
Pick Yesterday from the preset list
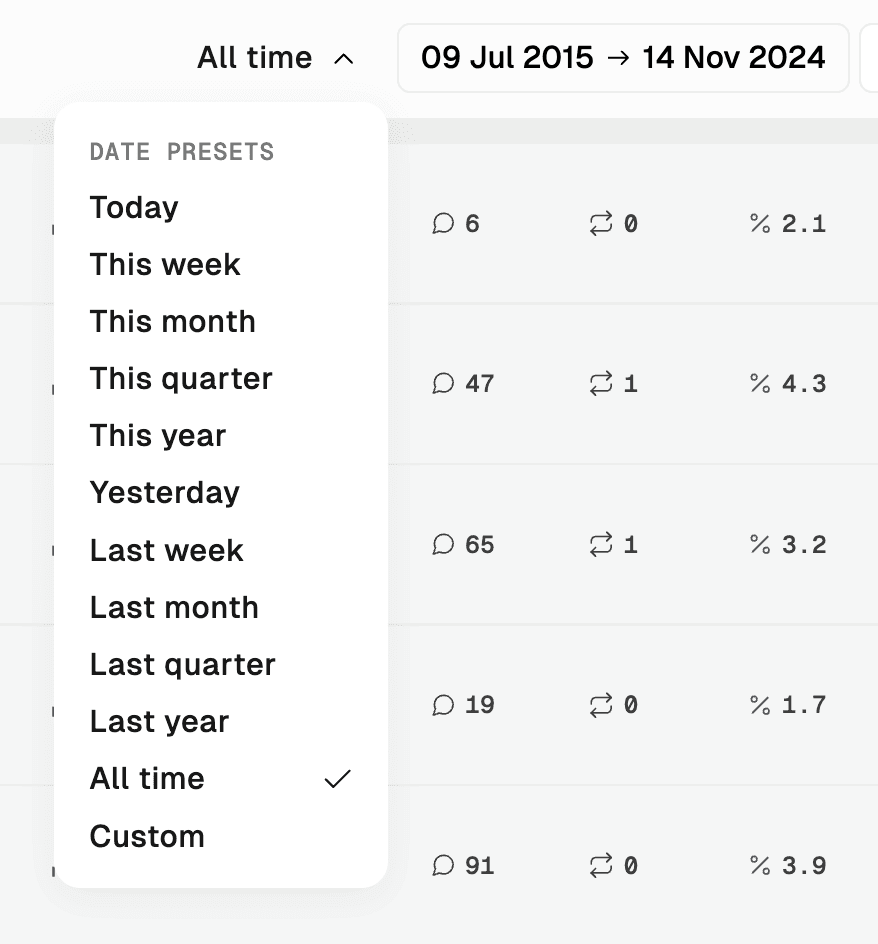[x=165, y=493]
